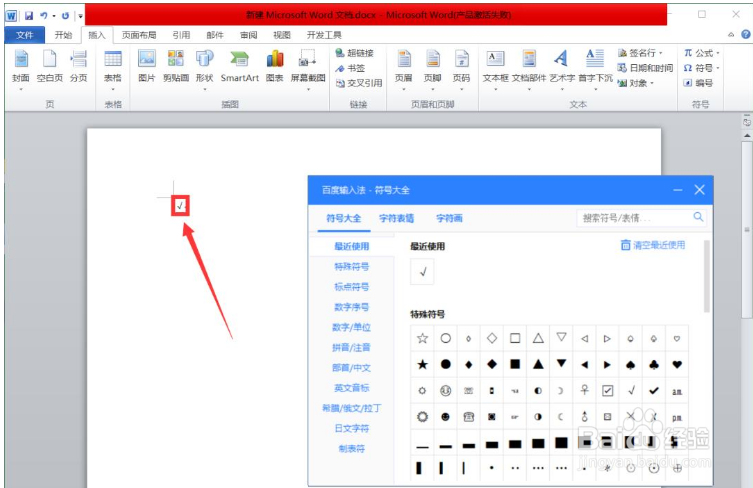
Task: Expand the Equation (公式) dropdown
Action: click(717, 53)
